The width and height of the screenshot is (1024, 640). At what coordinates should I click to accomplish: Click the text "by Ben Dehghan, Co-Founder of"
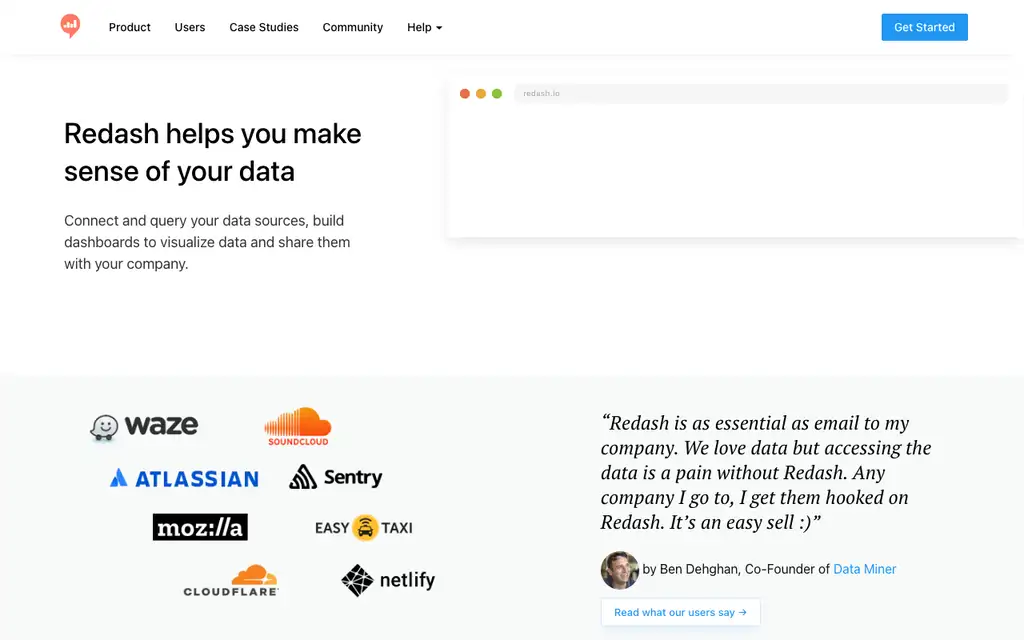click(737, 569)
